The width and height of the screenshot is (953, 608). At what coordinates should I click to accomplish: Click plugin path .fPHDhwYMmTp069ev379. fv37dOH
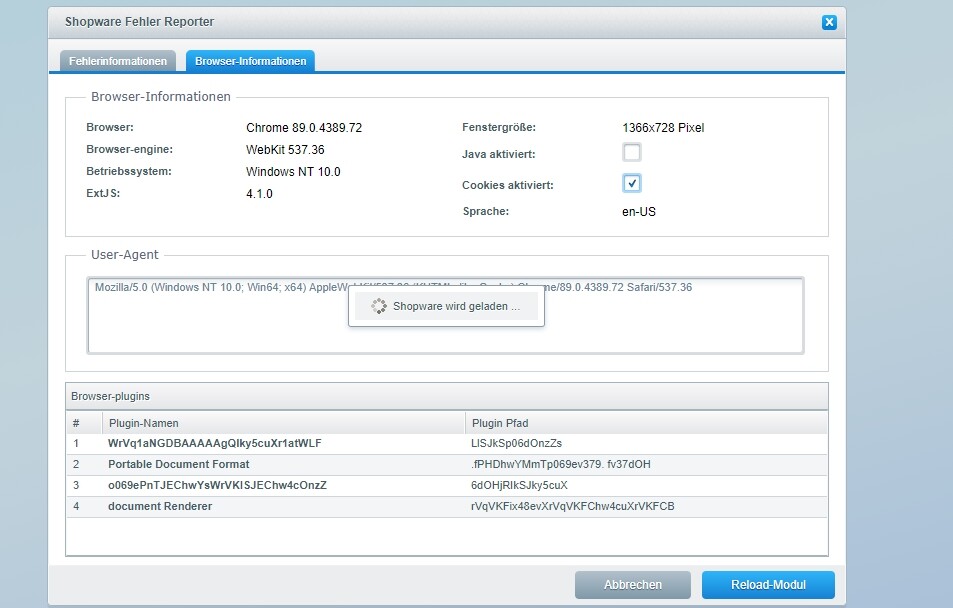coord(560,465)
